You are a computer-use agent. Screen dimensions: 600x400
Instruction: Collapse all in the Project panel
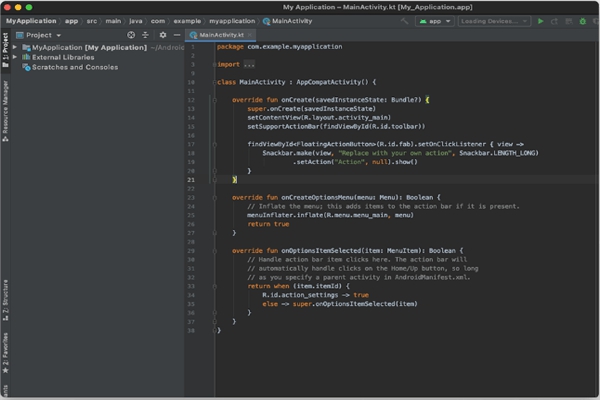tap(147, 34)
